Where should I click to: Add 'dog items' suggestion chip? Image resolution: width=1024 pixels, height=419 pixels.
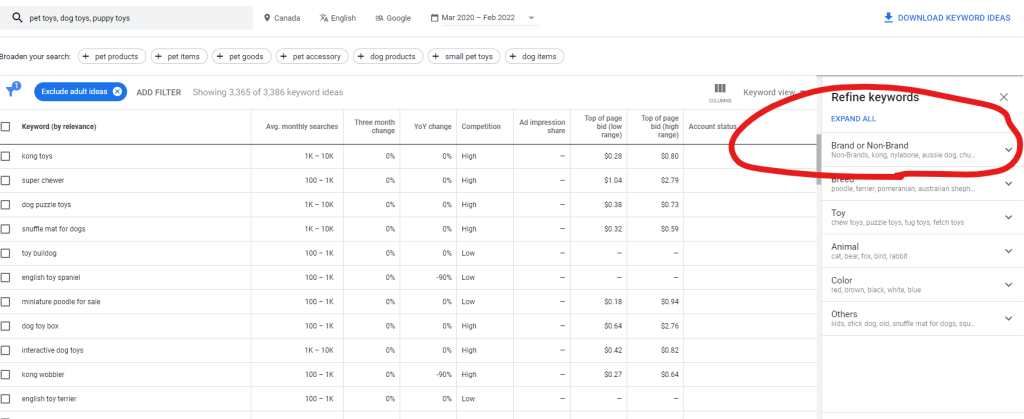pyautogui.click(x=534, y=57)
